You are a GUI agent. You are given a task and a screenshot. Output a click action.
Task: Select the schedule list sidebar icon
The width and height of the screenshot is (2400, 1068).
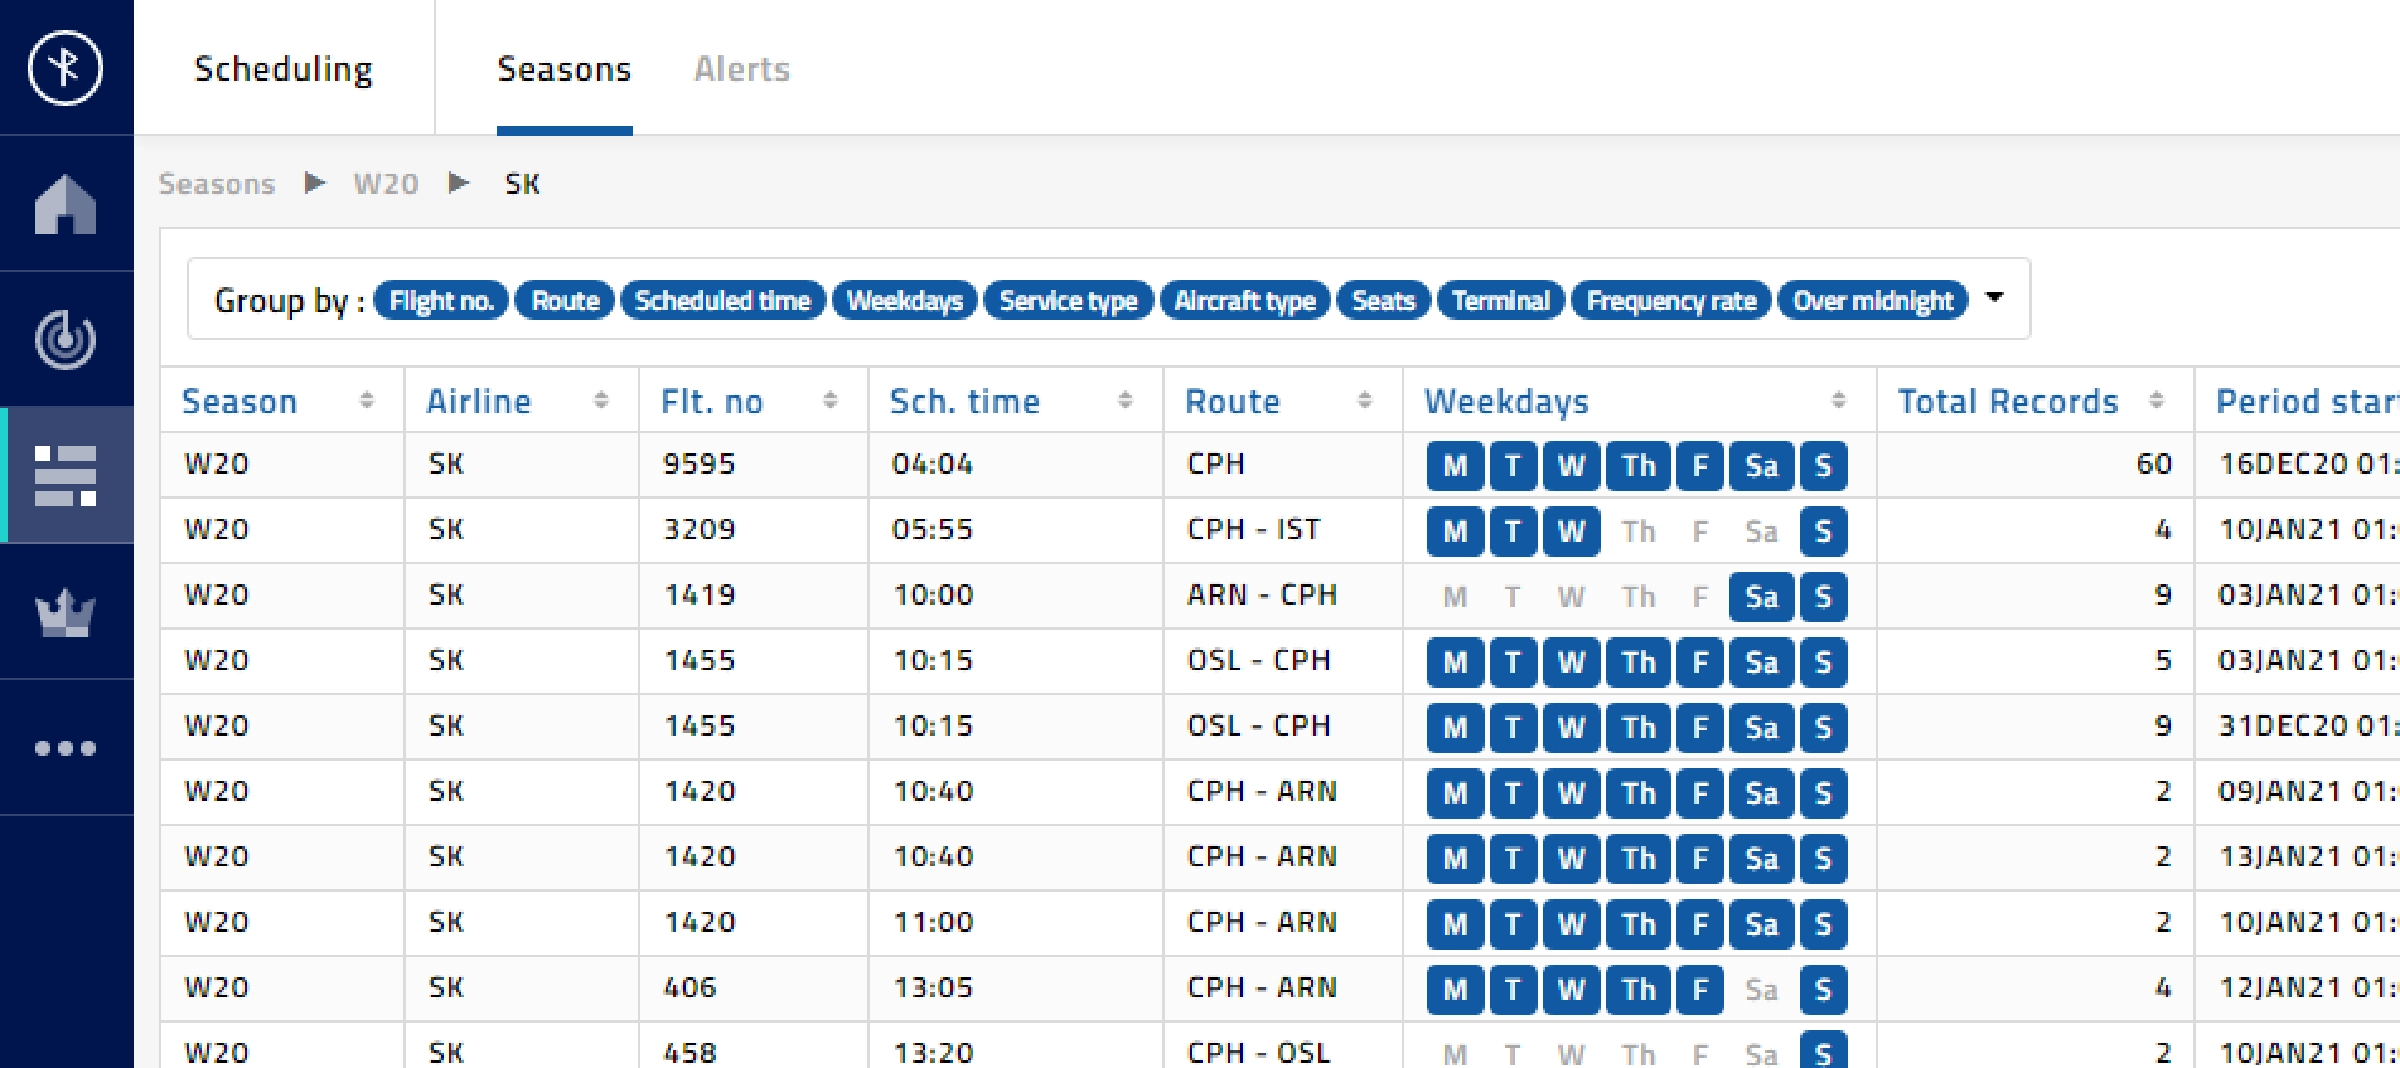pyautogui.click(x=65, y=475)
